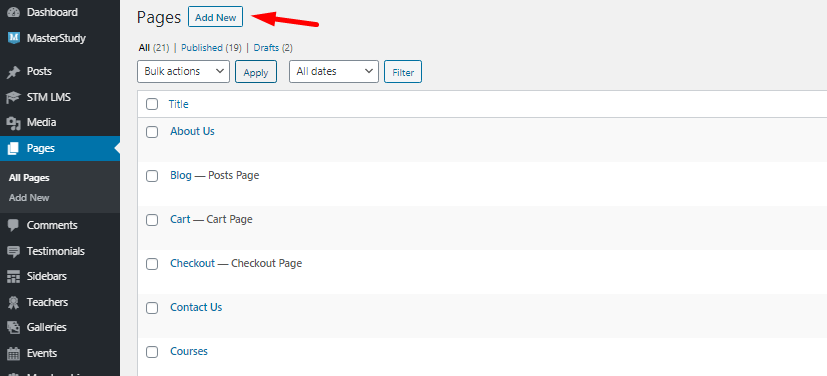
Task: Show Published (19) pages
Action: pos(211,47)
